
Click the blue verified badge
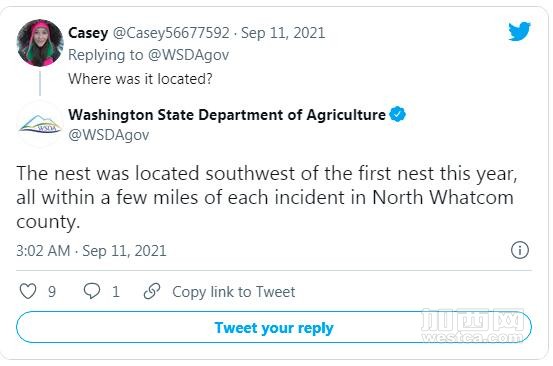click(x=397, y=115)
